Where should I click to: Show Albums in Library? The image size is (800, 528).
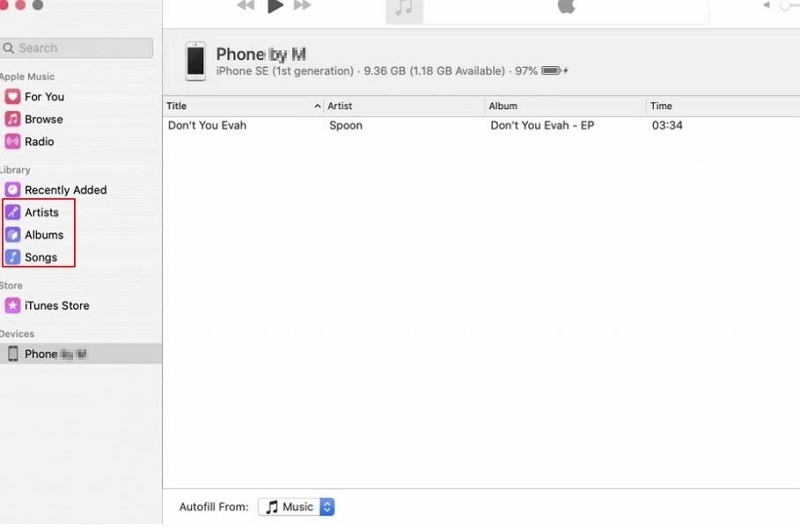pos(44,235)
